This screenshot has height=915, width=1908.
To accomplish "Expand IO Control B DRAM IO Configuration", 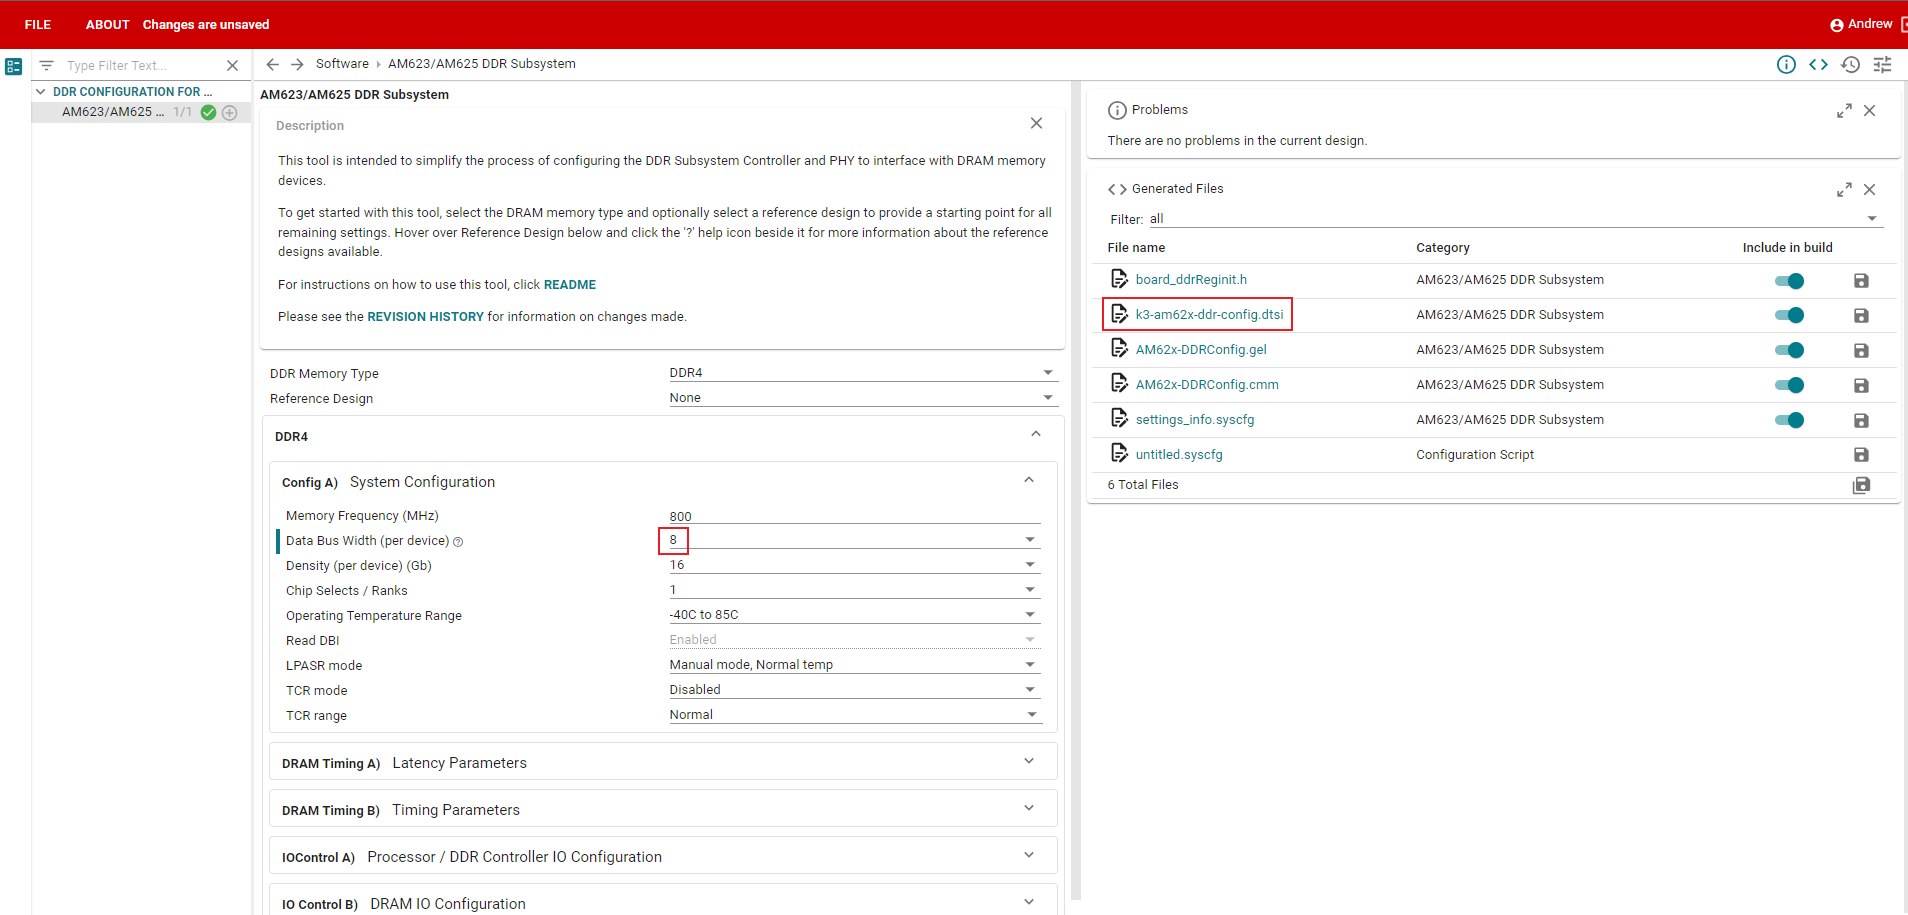I will [x=1029, y=902].
